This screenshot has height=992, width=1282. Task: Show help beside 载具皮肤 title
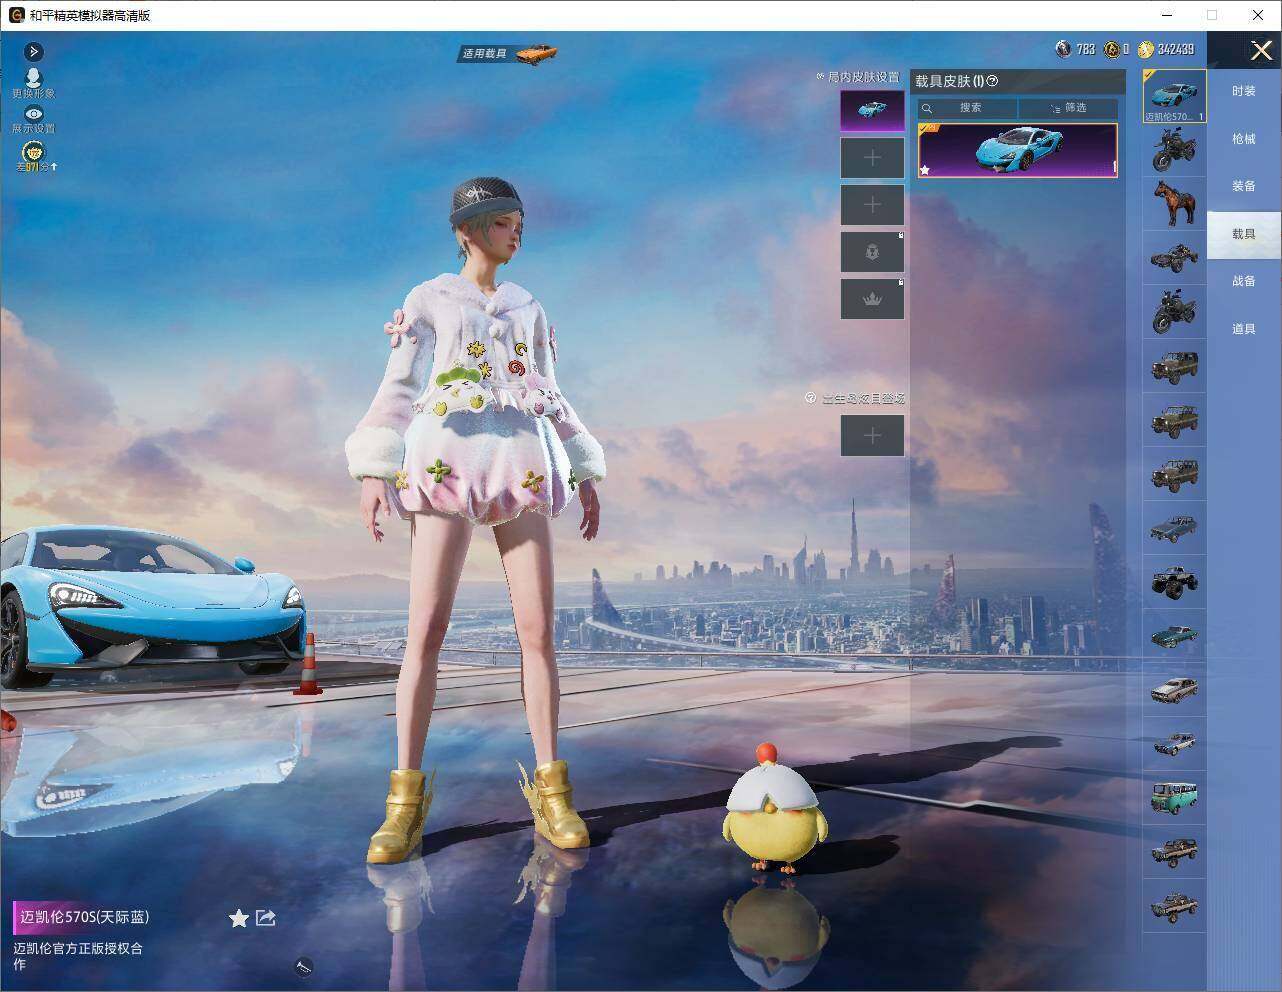tap(993, 81)
